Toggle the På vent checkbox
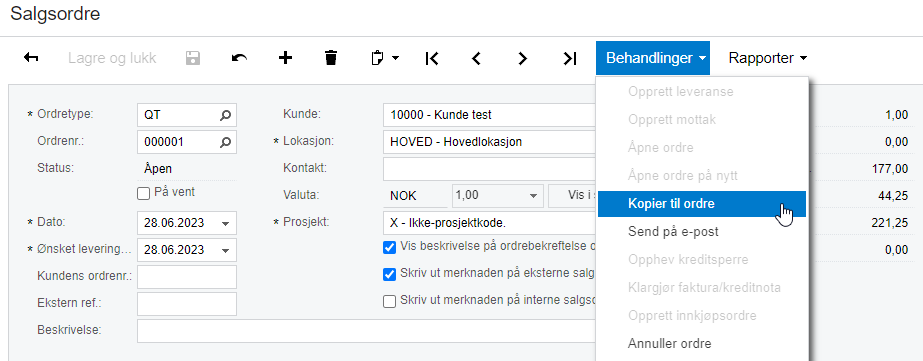 (143, 193)
